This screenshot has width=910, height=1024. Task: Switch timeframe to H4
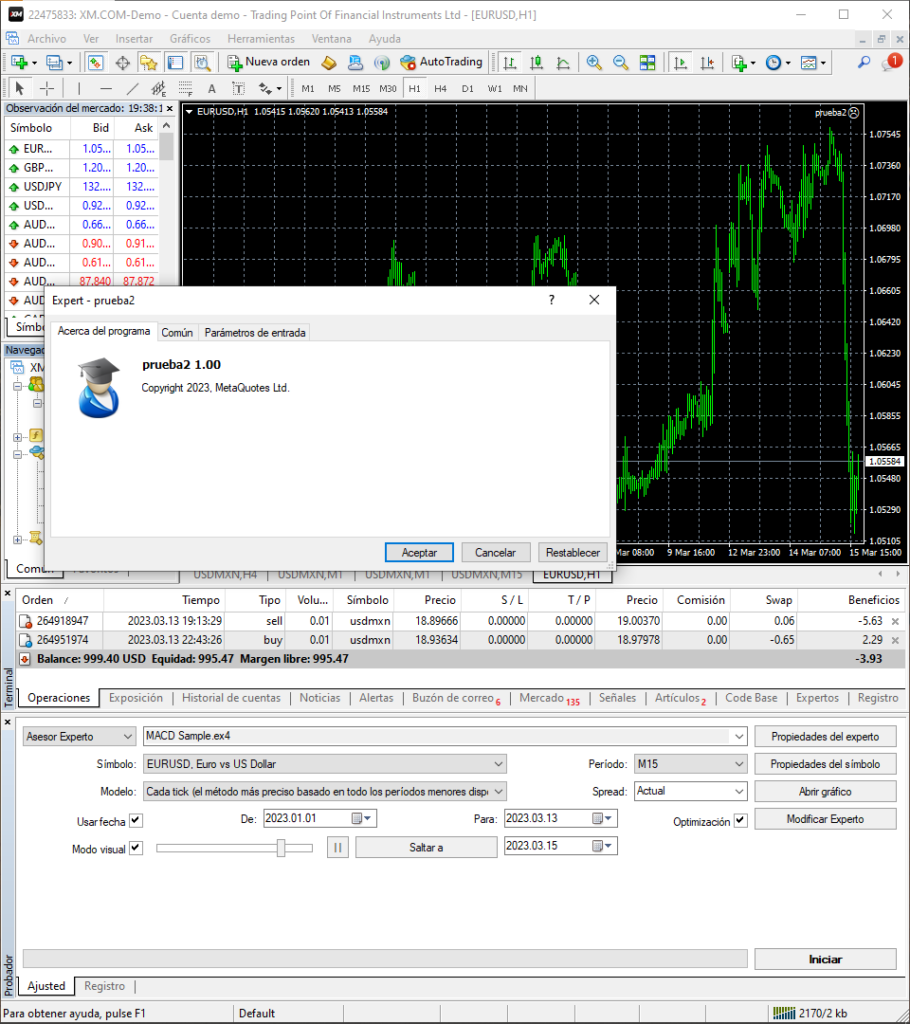(x=440, y=88)
